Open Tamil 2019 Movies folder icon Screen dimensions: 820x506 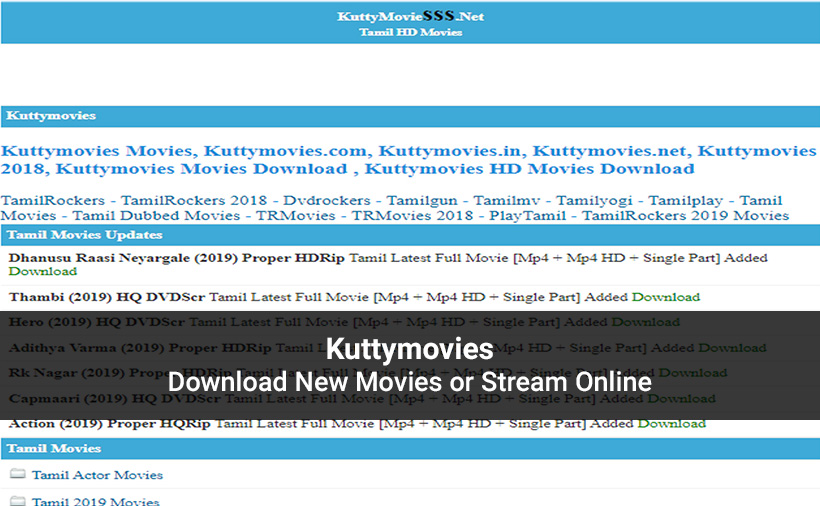[x=18, y=500]
